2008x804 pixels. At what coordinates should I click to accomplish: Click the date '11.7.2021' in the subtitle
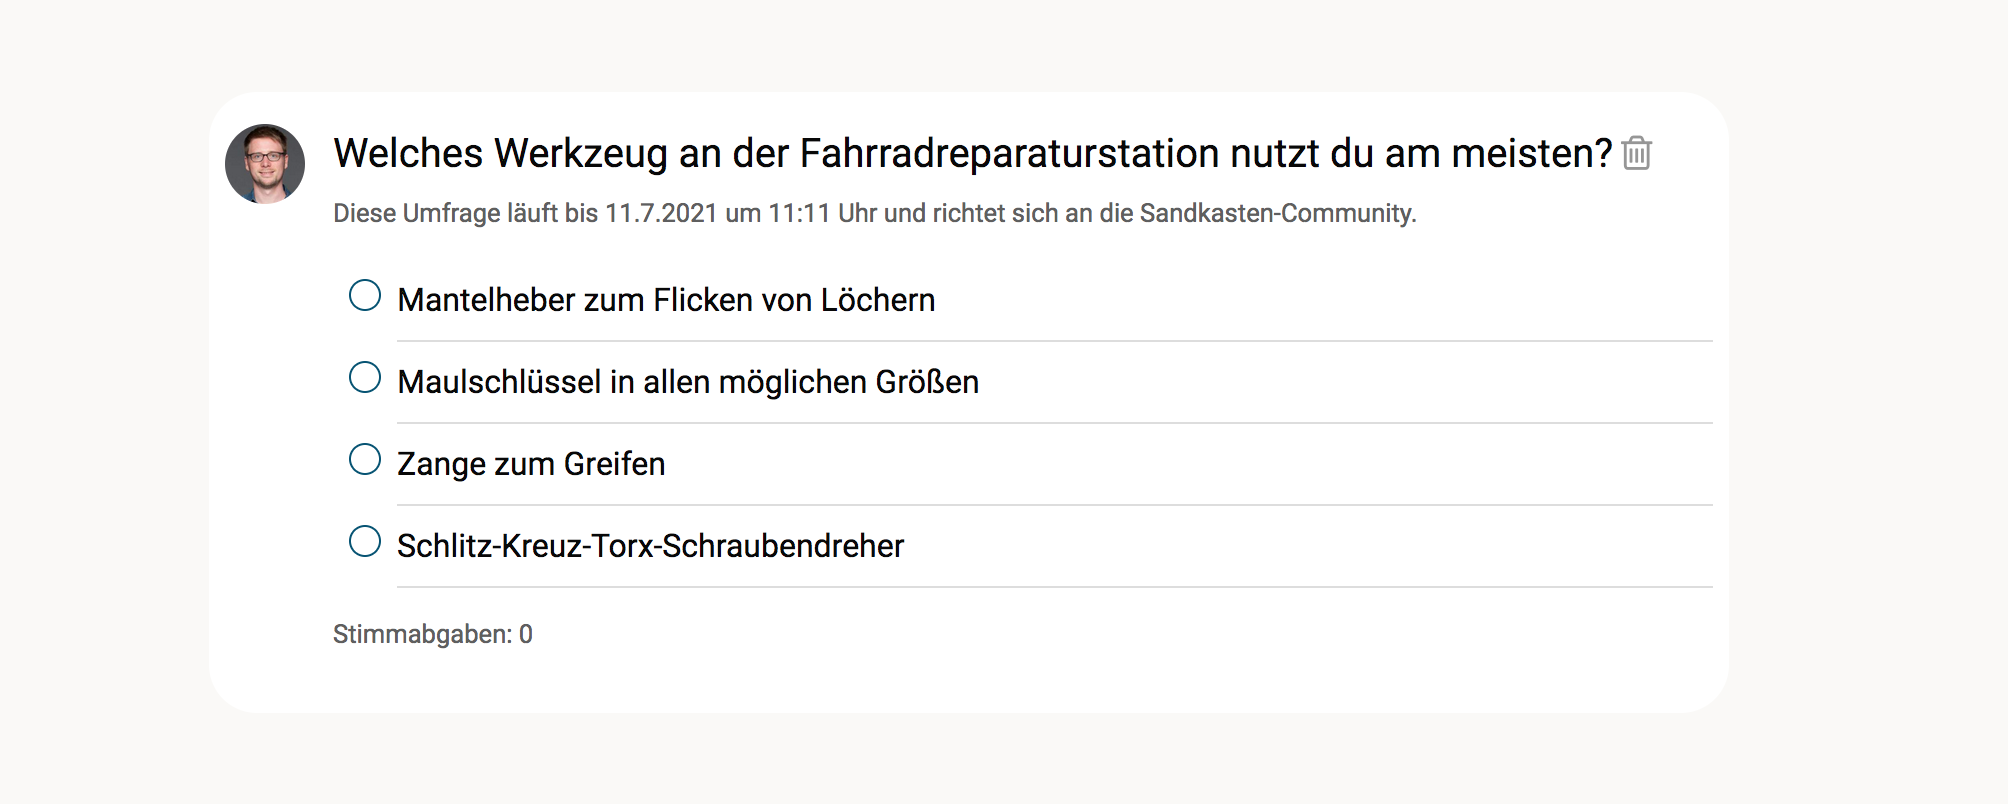click(x=661, y=213)
